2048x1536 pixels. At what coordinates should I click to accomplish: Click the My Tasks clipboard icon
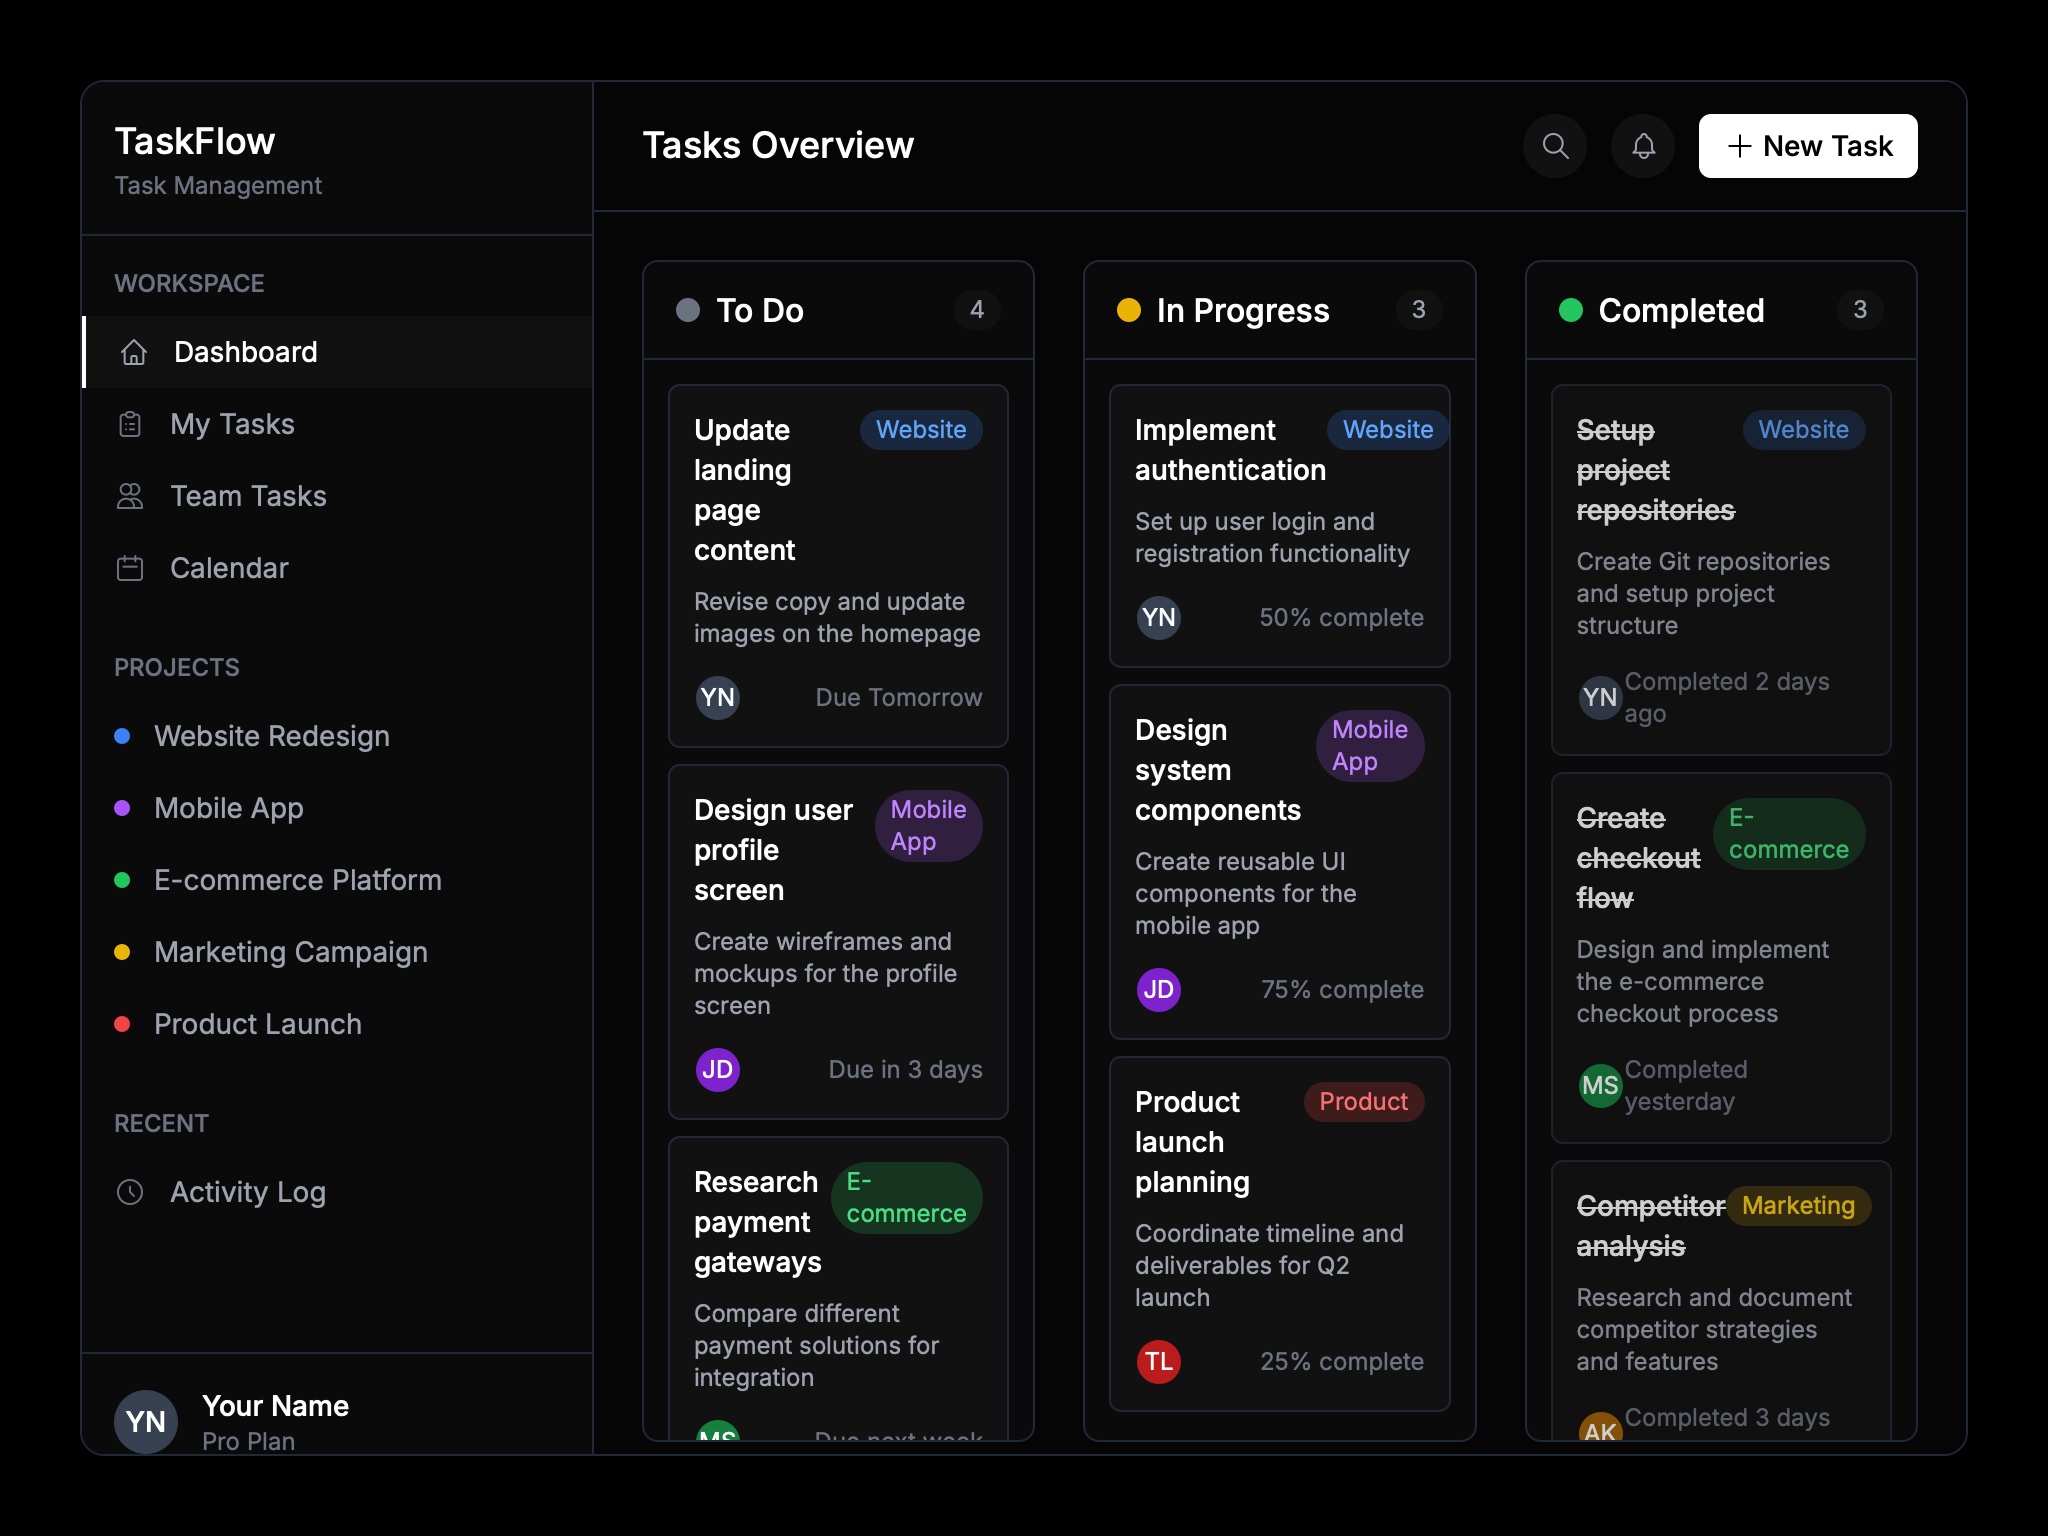tap(130, 424)
